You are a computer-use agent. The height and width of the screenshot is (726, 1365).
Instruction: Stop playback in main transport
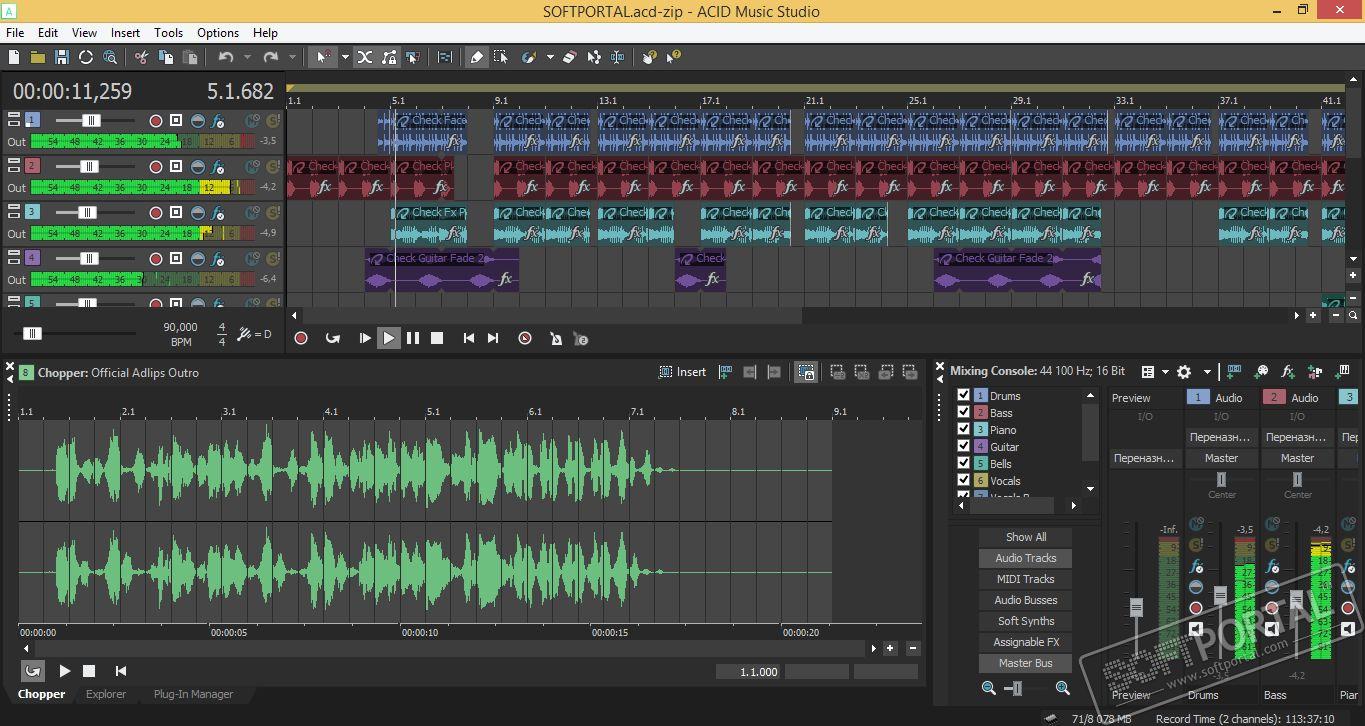437,338
